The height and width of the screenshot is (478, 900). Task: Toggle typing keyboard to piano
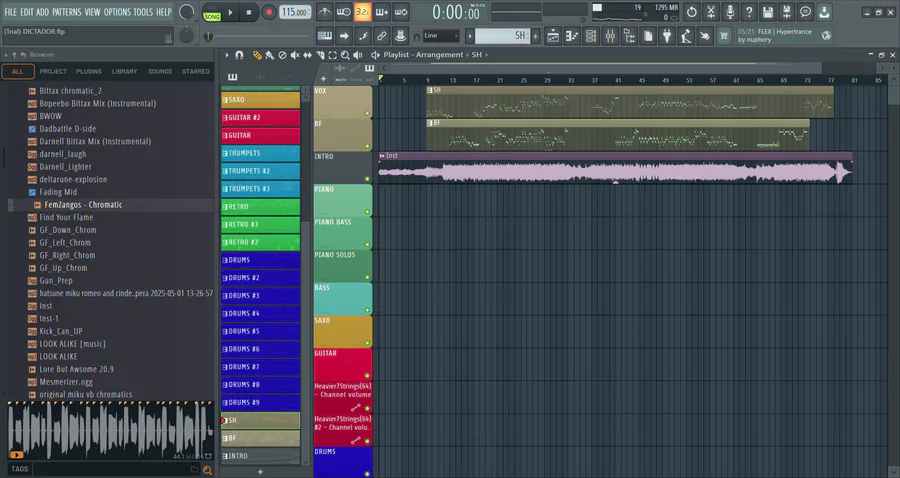pos(324,36)
